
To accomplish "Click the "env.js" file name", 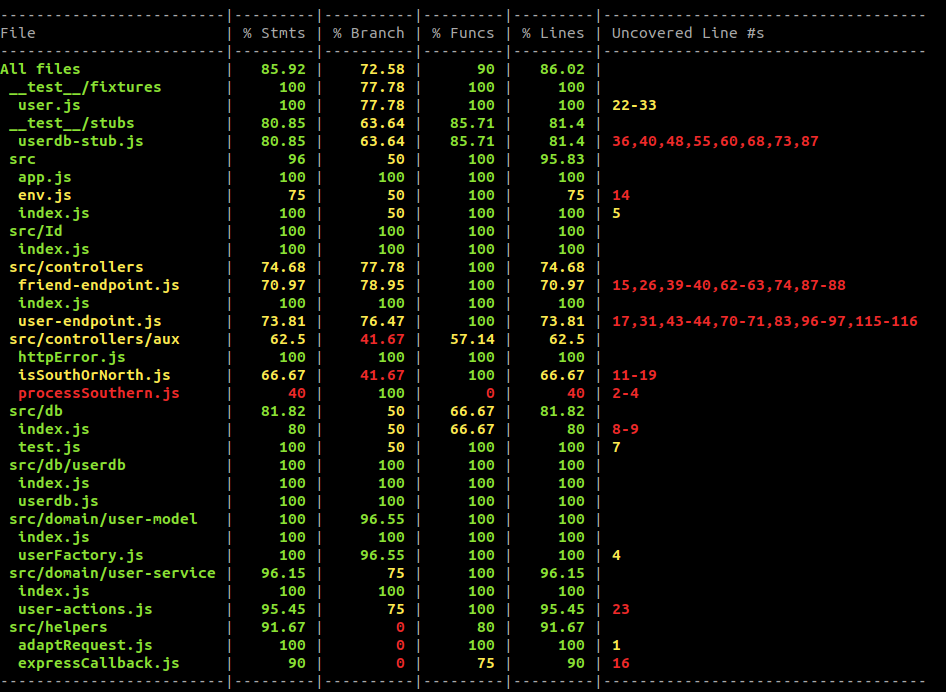I will point(45,195).
